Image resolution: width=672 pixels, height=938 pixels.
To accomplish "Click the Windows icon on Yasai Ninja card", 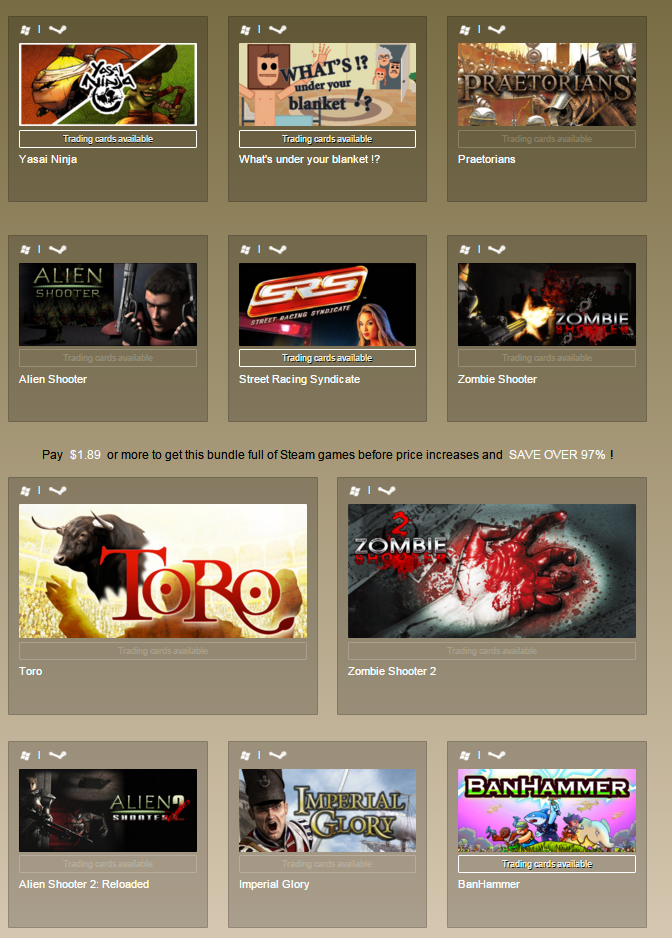I will (25, 29).
